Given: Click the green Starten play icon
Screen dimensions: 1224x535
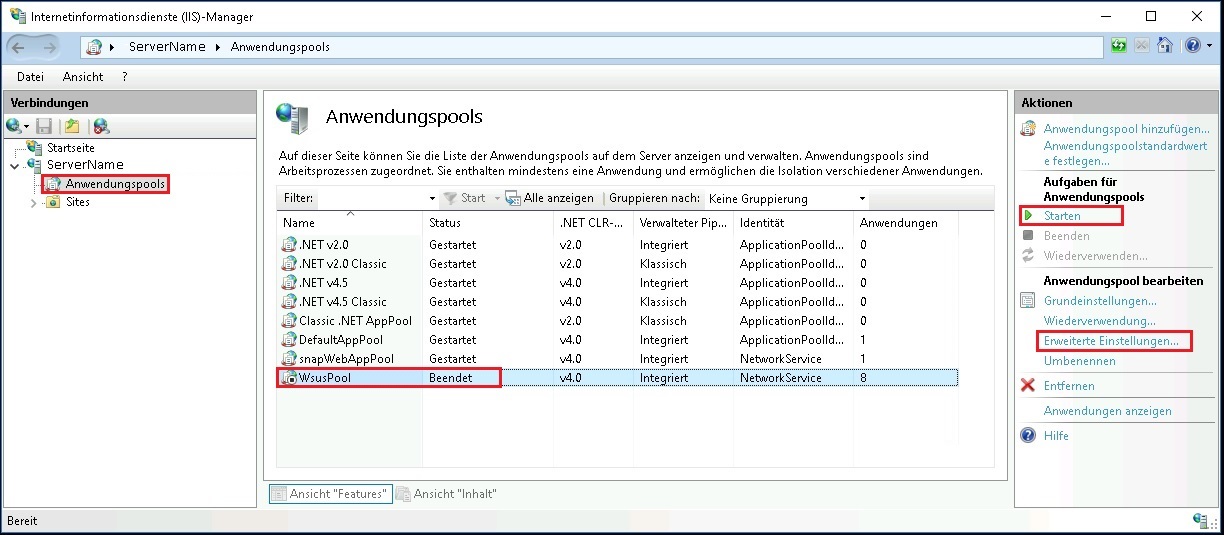Looking at the screenshot, I should click(x=1028, y=216).
